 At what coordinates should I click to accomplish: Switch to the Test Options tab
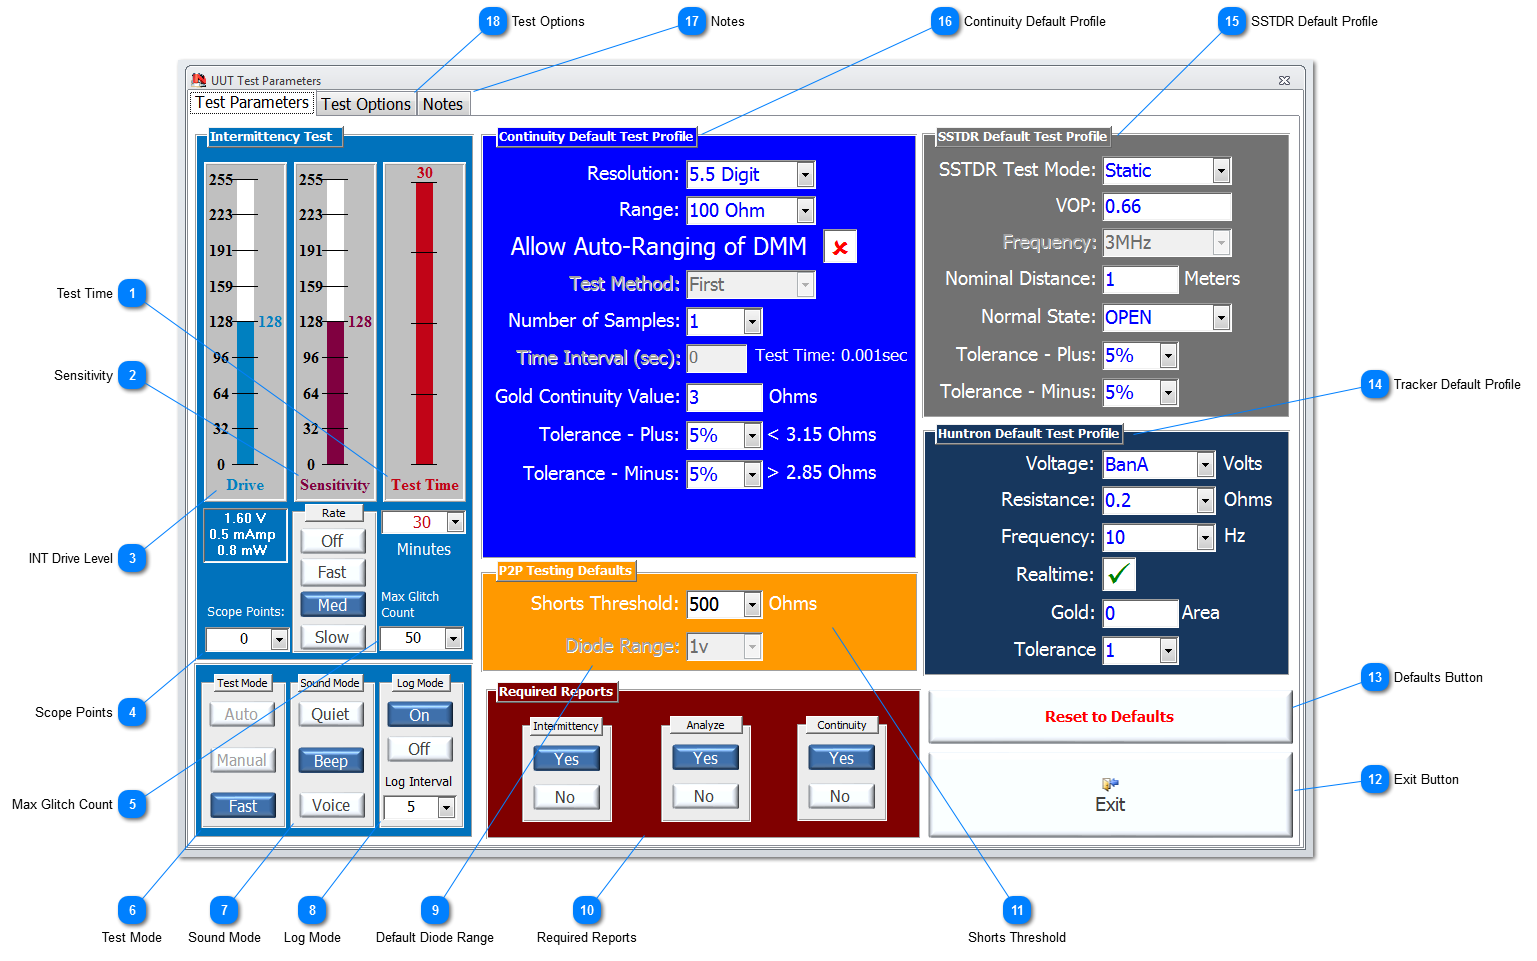pyautogui.click(x=366, y=102)
